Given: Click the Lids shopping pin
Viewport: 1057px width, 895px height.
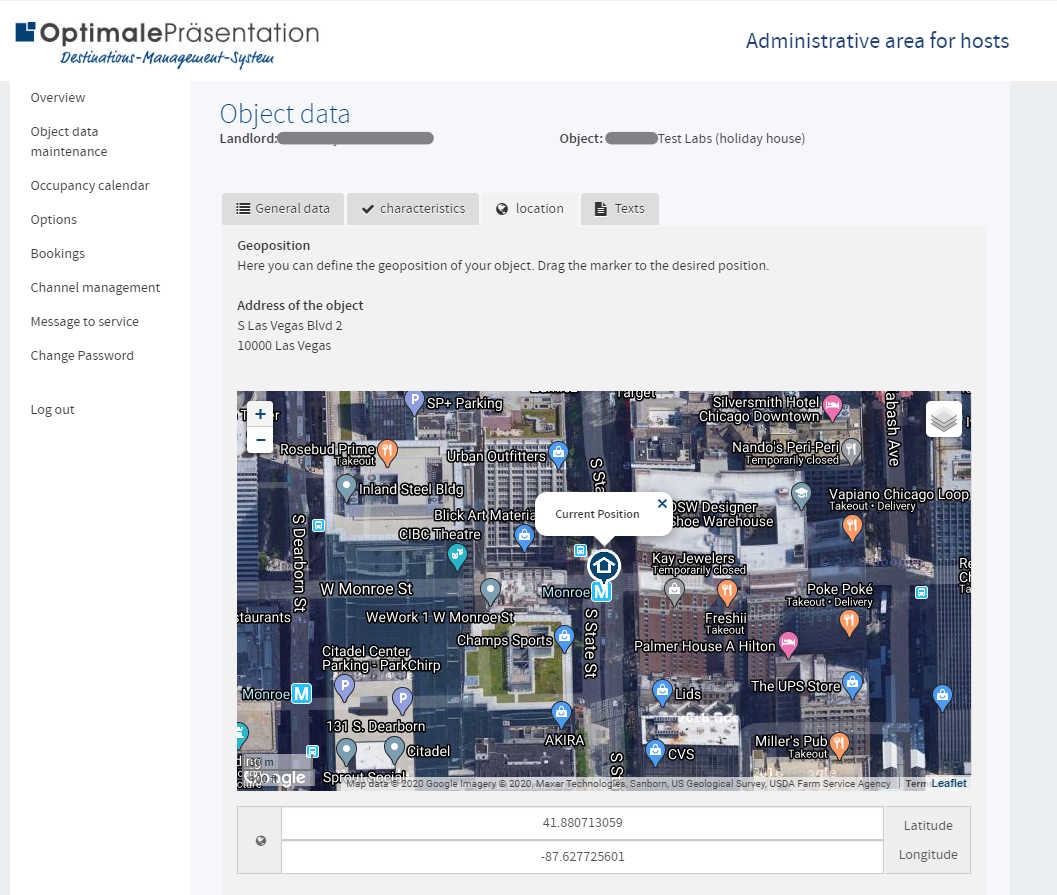Looking at the screenshot, I should tap(662, 692).
